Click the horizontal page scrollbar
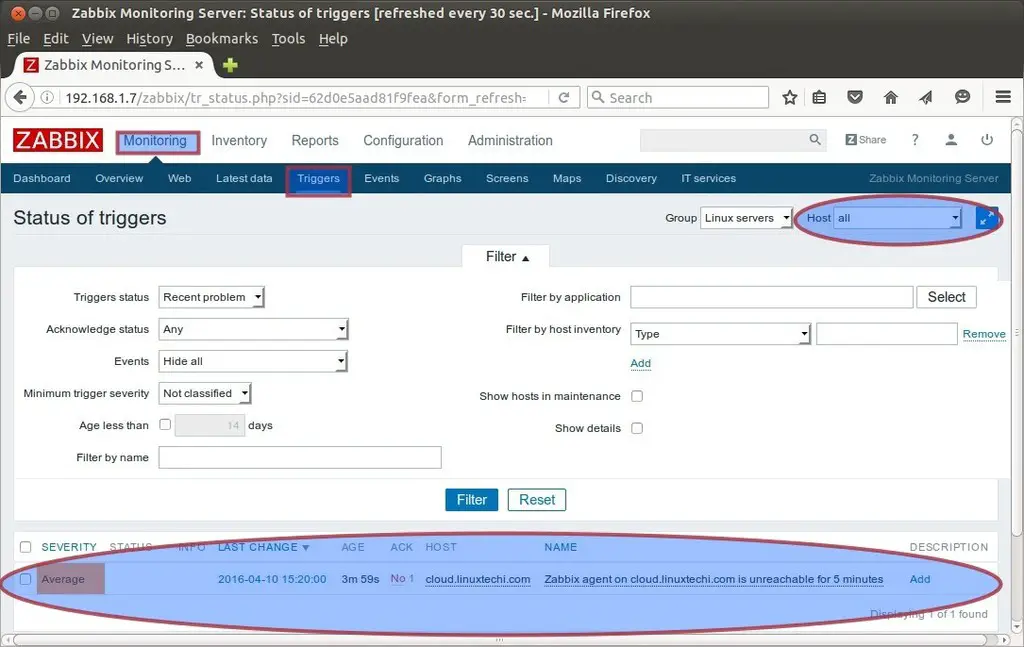1024x647 pixels. coord(501,640)
